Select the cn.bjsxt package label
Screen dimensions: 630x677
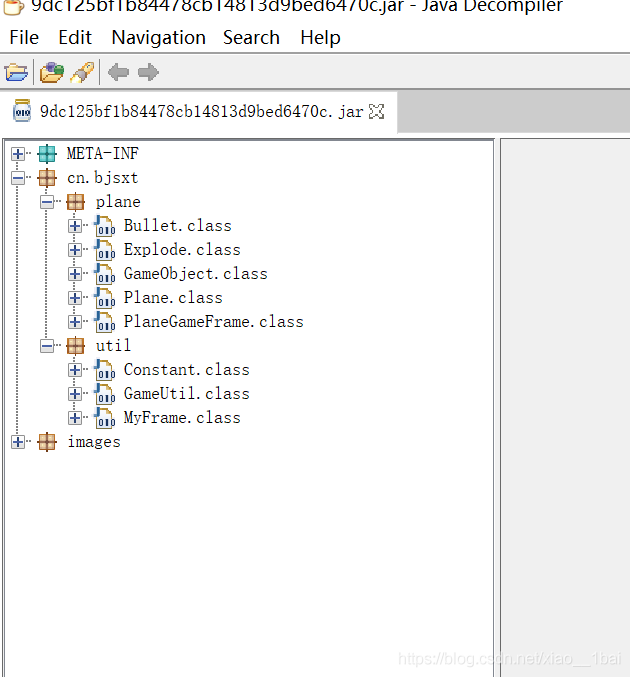pos(103,177)
